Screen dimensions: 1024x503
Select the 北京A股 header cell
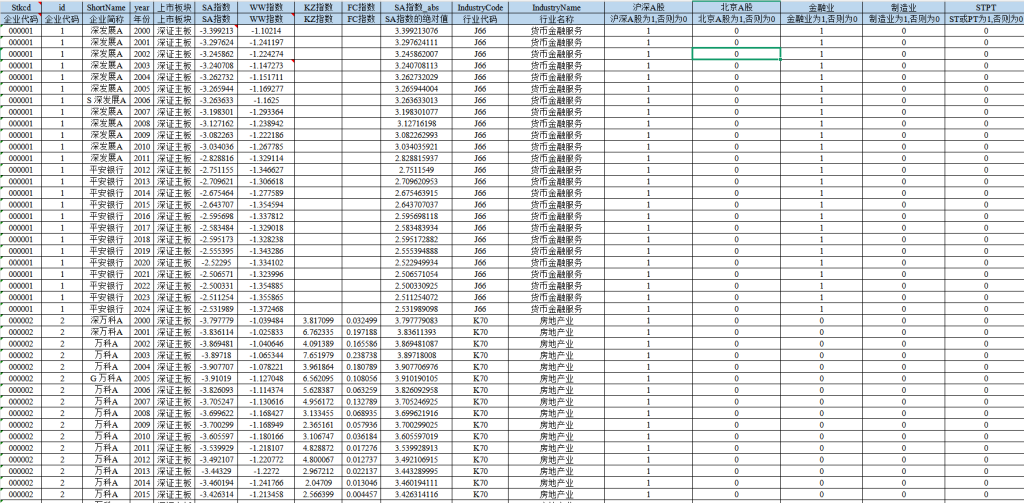tap(736, 7)
